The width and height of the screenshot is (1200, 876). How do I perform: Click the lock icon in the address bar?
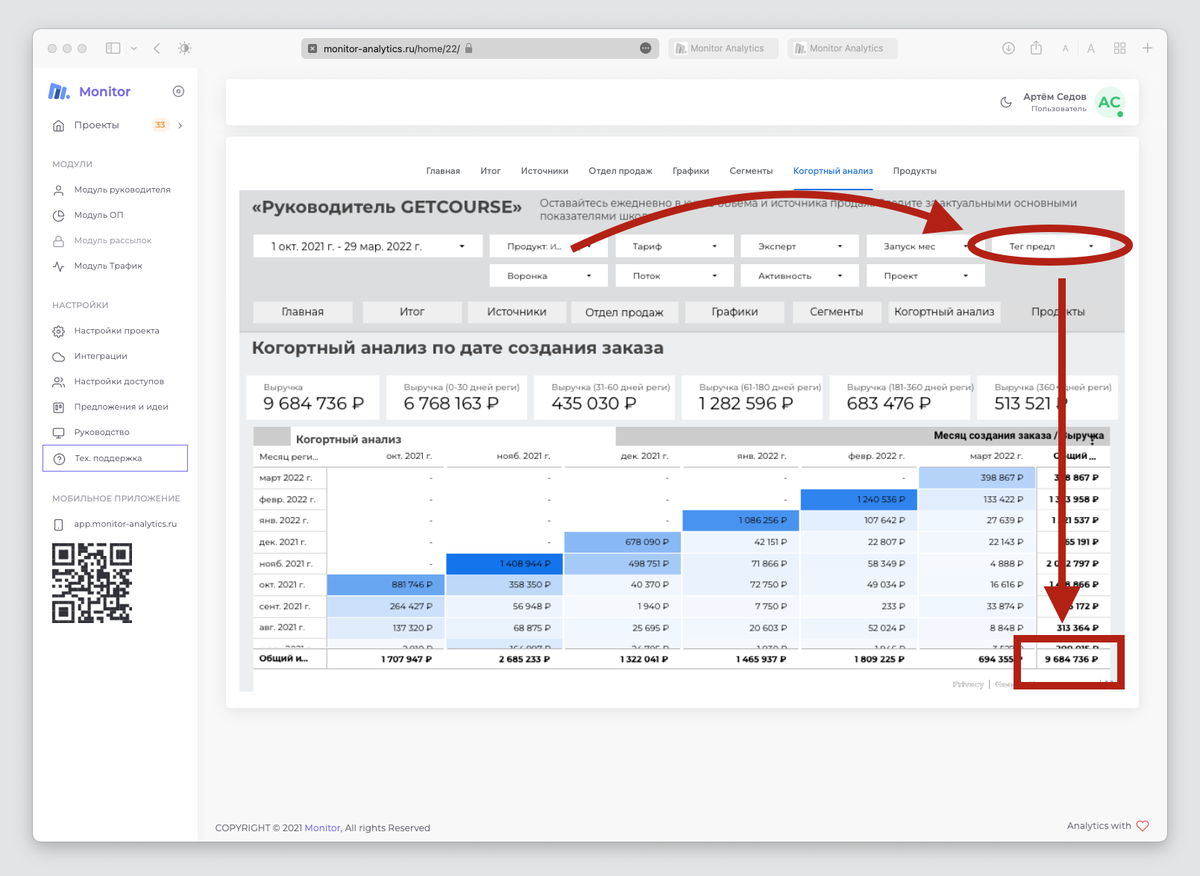468,48
